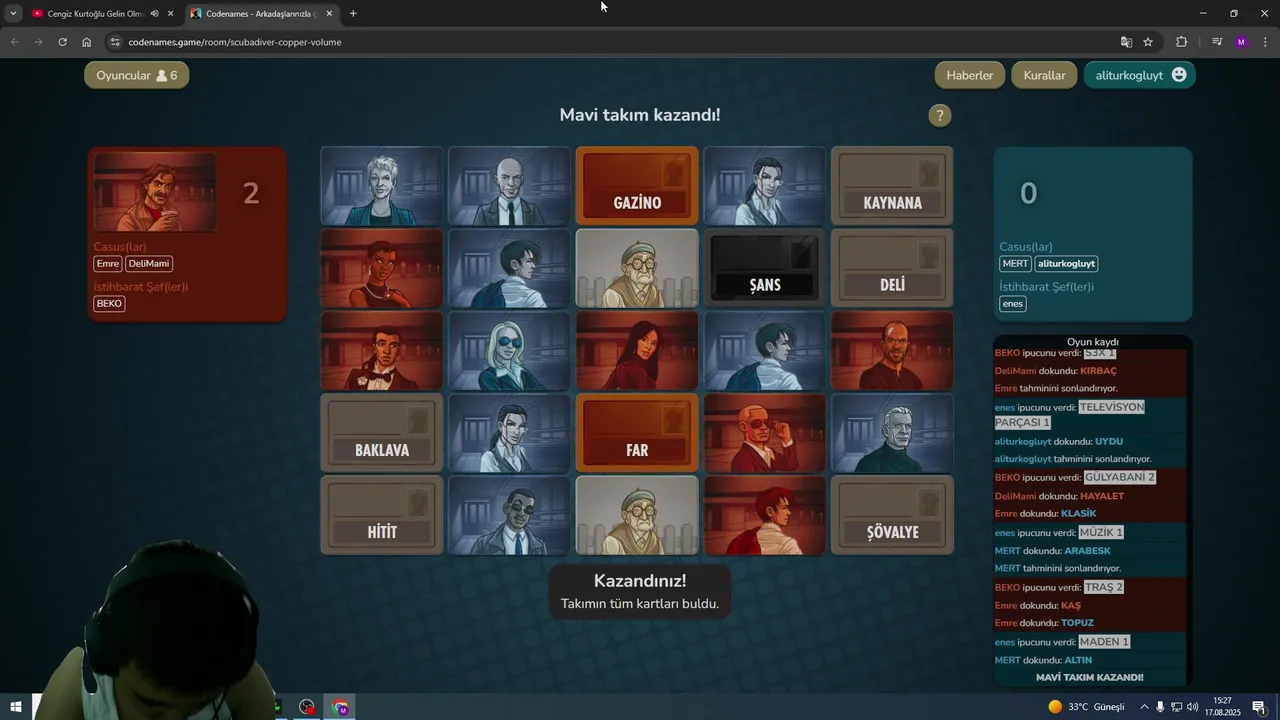Bookmark this page with the star
The image size is (1280, 720).
click(1148, 42)
